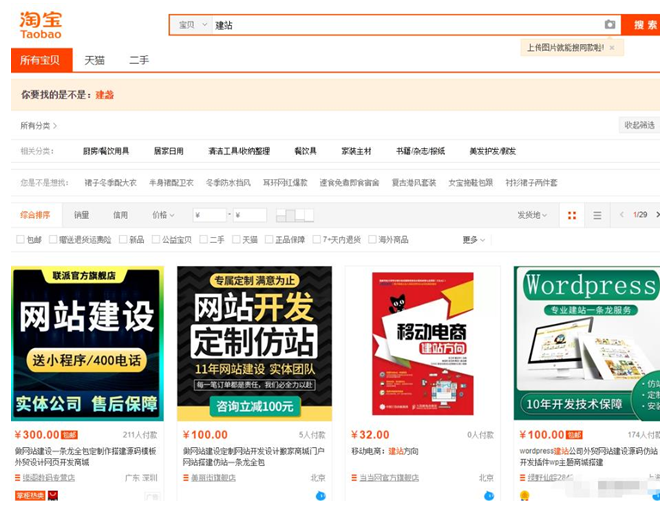The height and width of the screenshot is (525, 665).
Task: Open shop link 美丽街旗舰店
Action: tap(213, 478)
